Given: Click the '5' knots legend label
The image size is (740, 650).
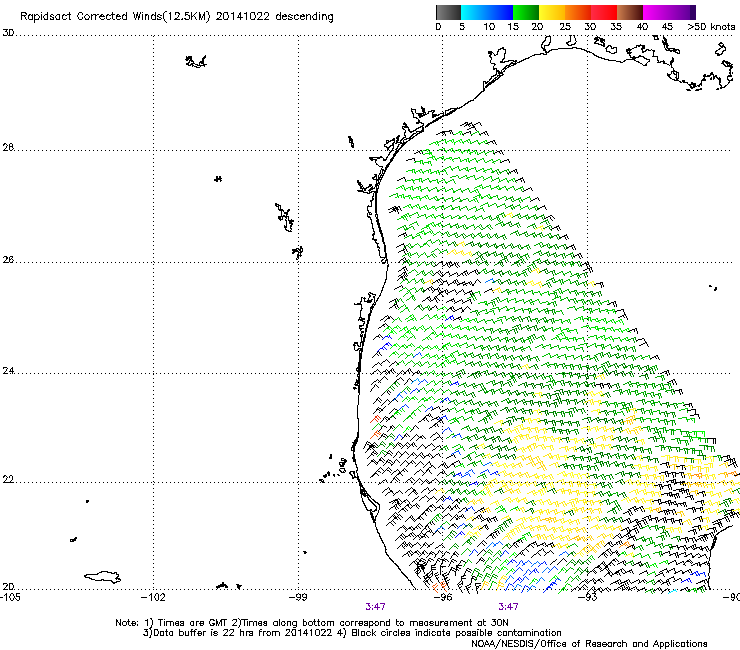Looking at the screenshot, I should pos(462,27).
